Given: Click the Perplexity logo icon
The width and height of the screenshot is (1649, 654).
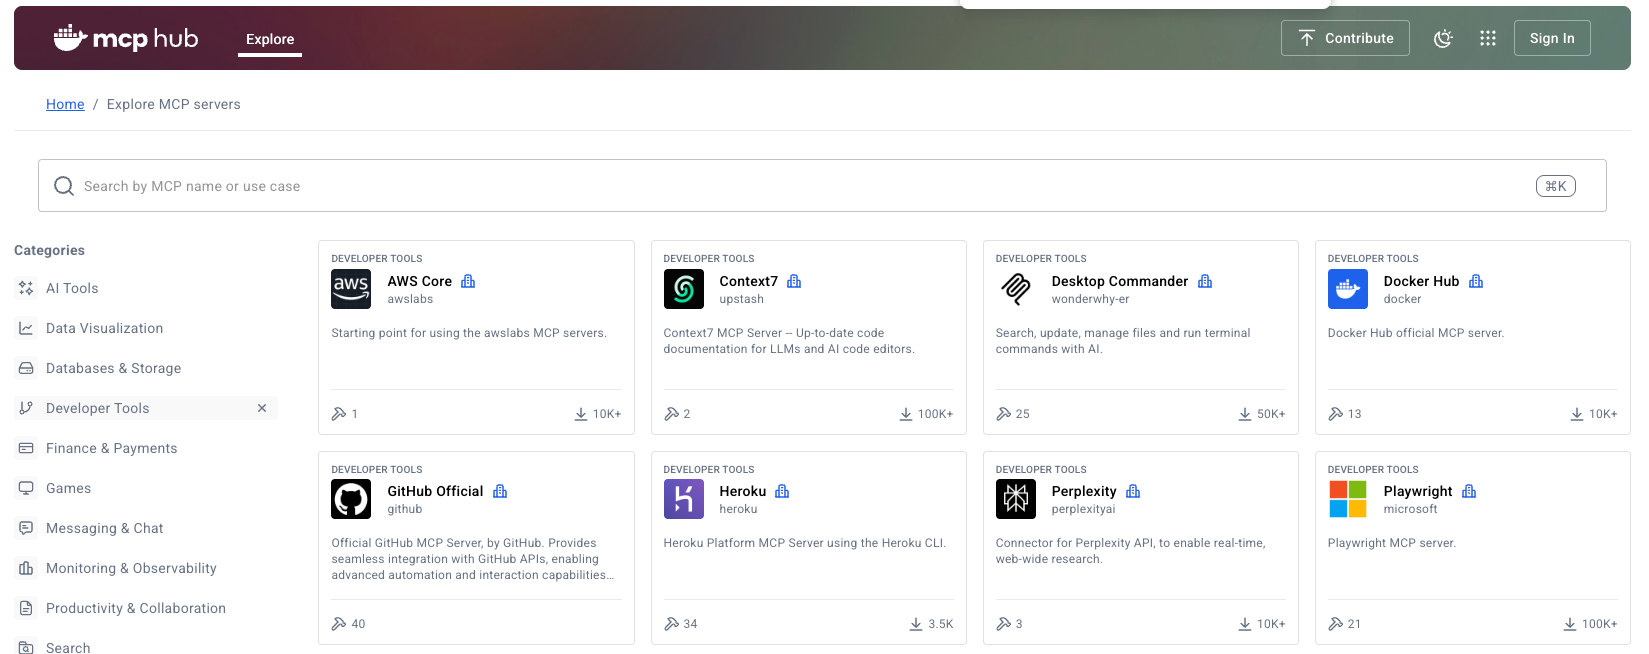Looking at the screenshot, I should [1016, 499].
